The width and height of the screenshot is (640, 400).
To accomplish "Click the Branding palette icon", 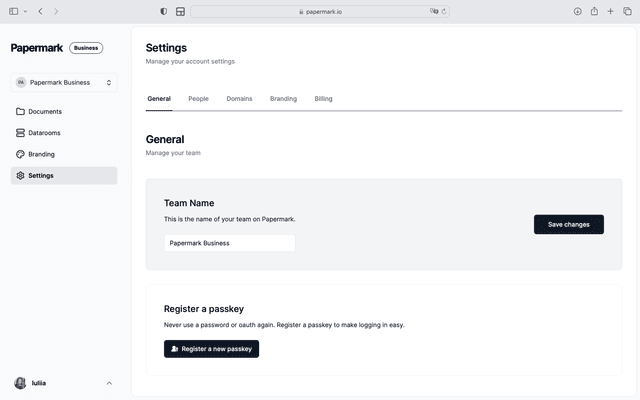I will [20, 154].
